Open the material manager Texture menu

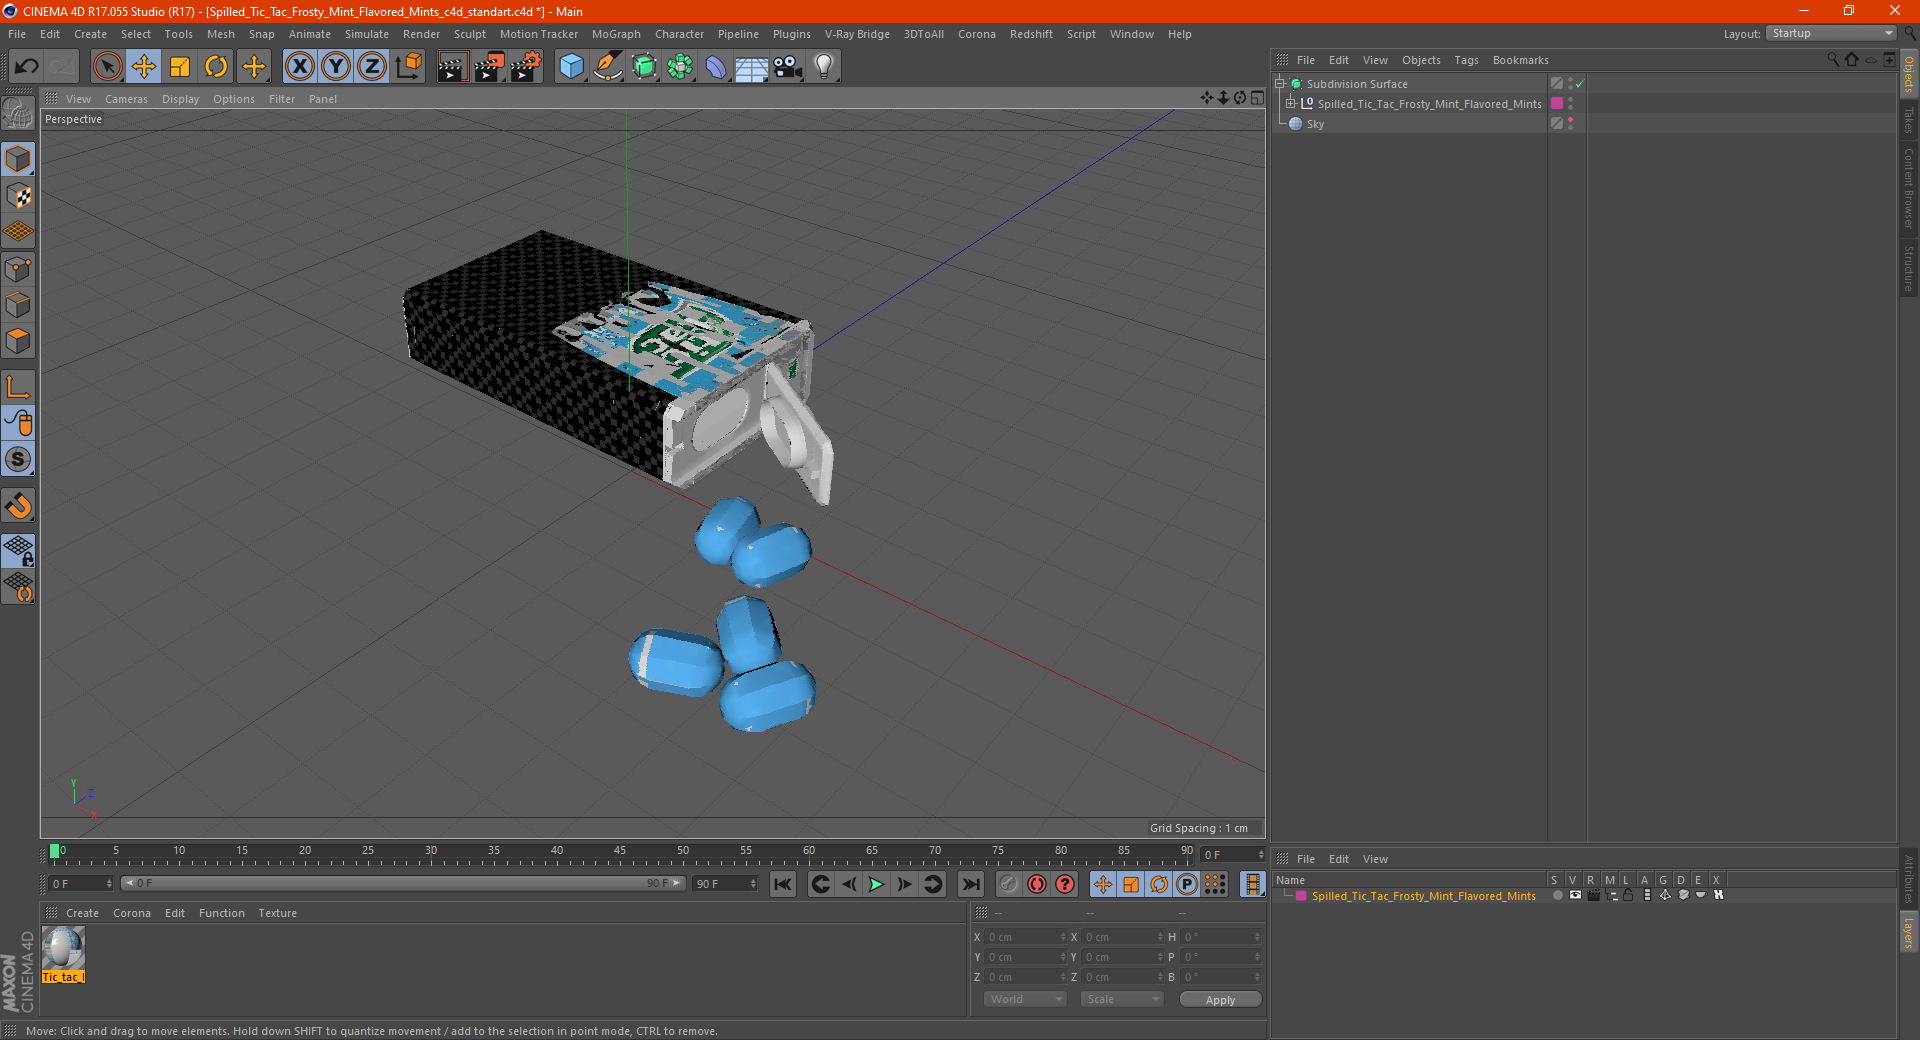coord(277,913)
